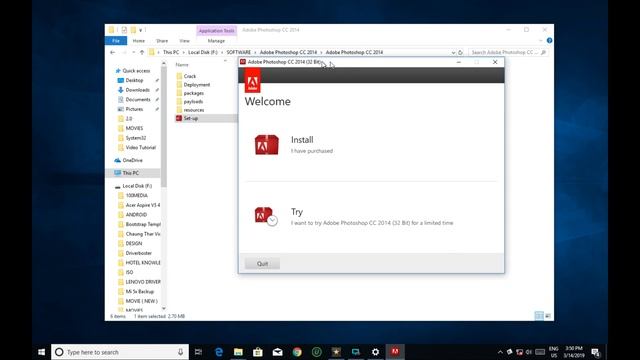
Task: Select System32 folder in Quick access
Action: point(136,138)
